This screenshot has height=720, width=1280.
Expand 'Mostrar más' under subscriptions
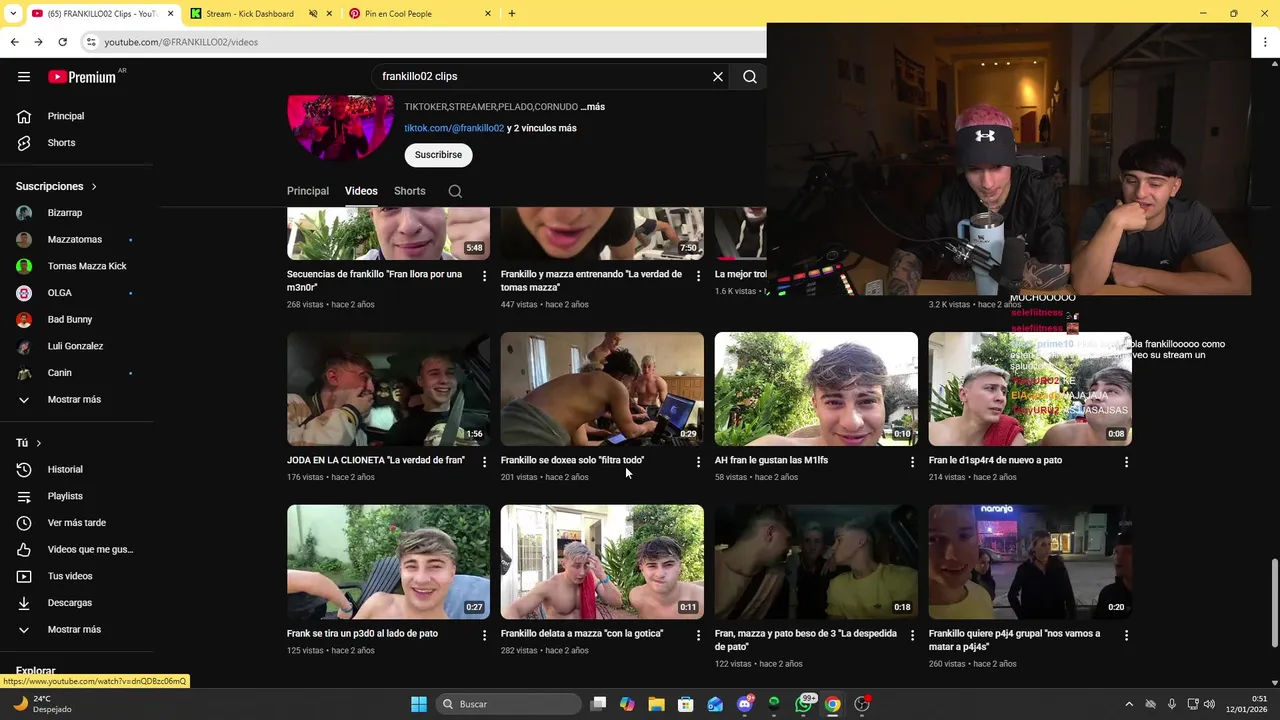76,400
